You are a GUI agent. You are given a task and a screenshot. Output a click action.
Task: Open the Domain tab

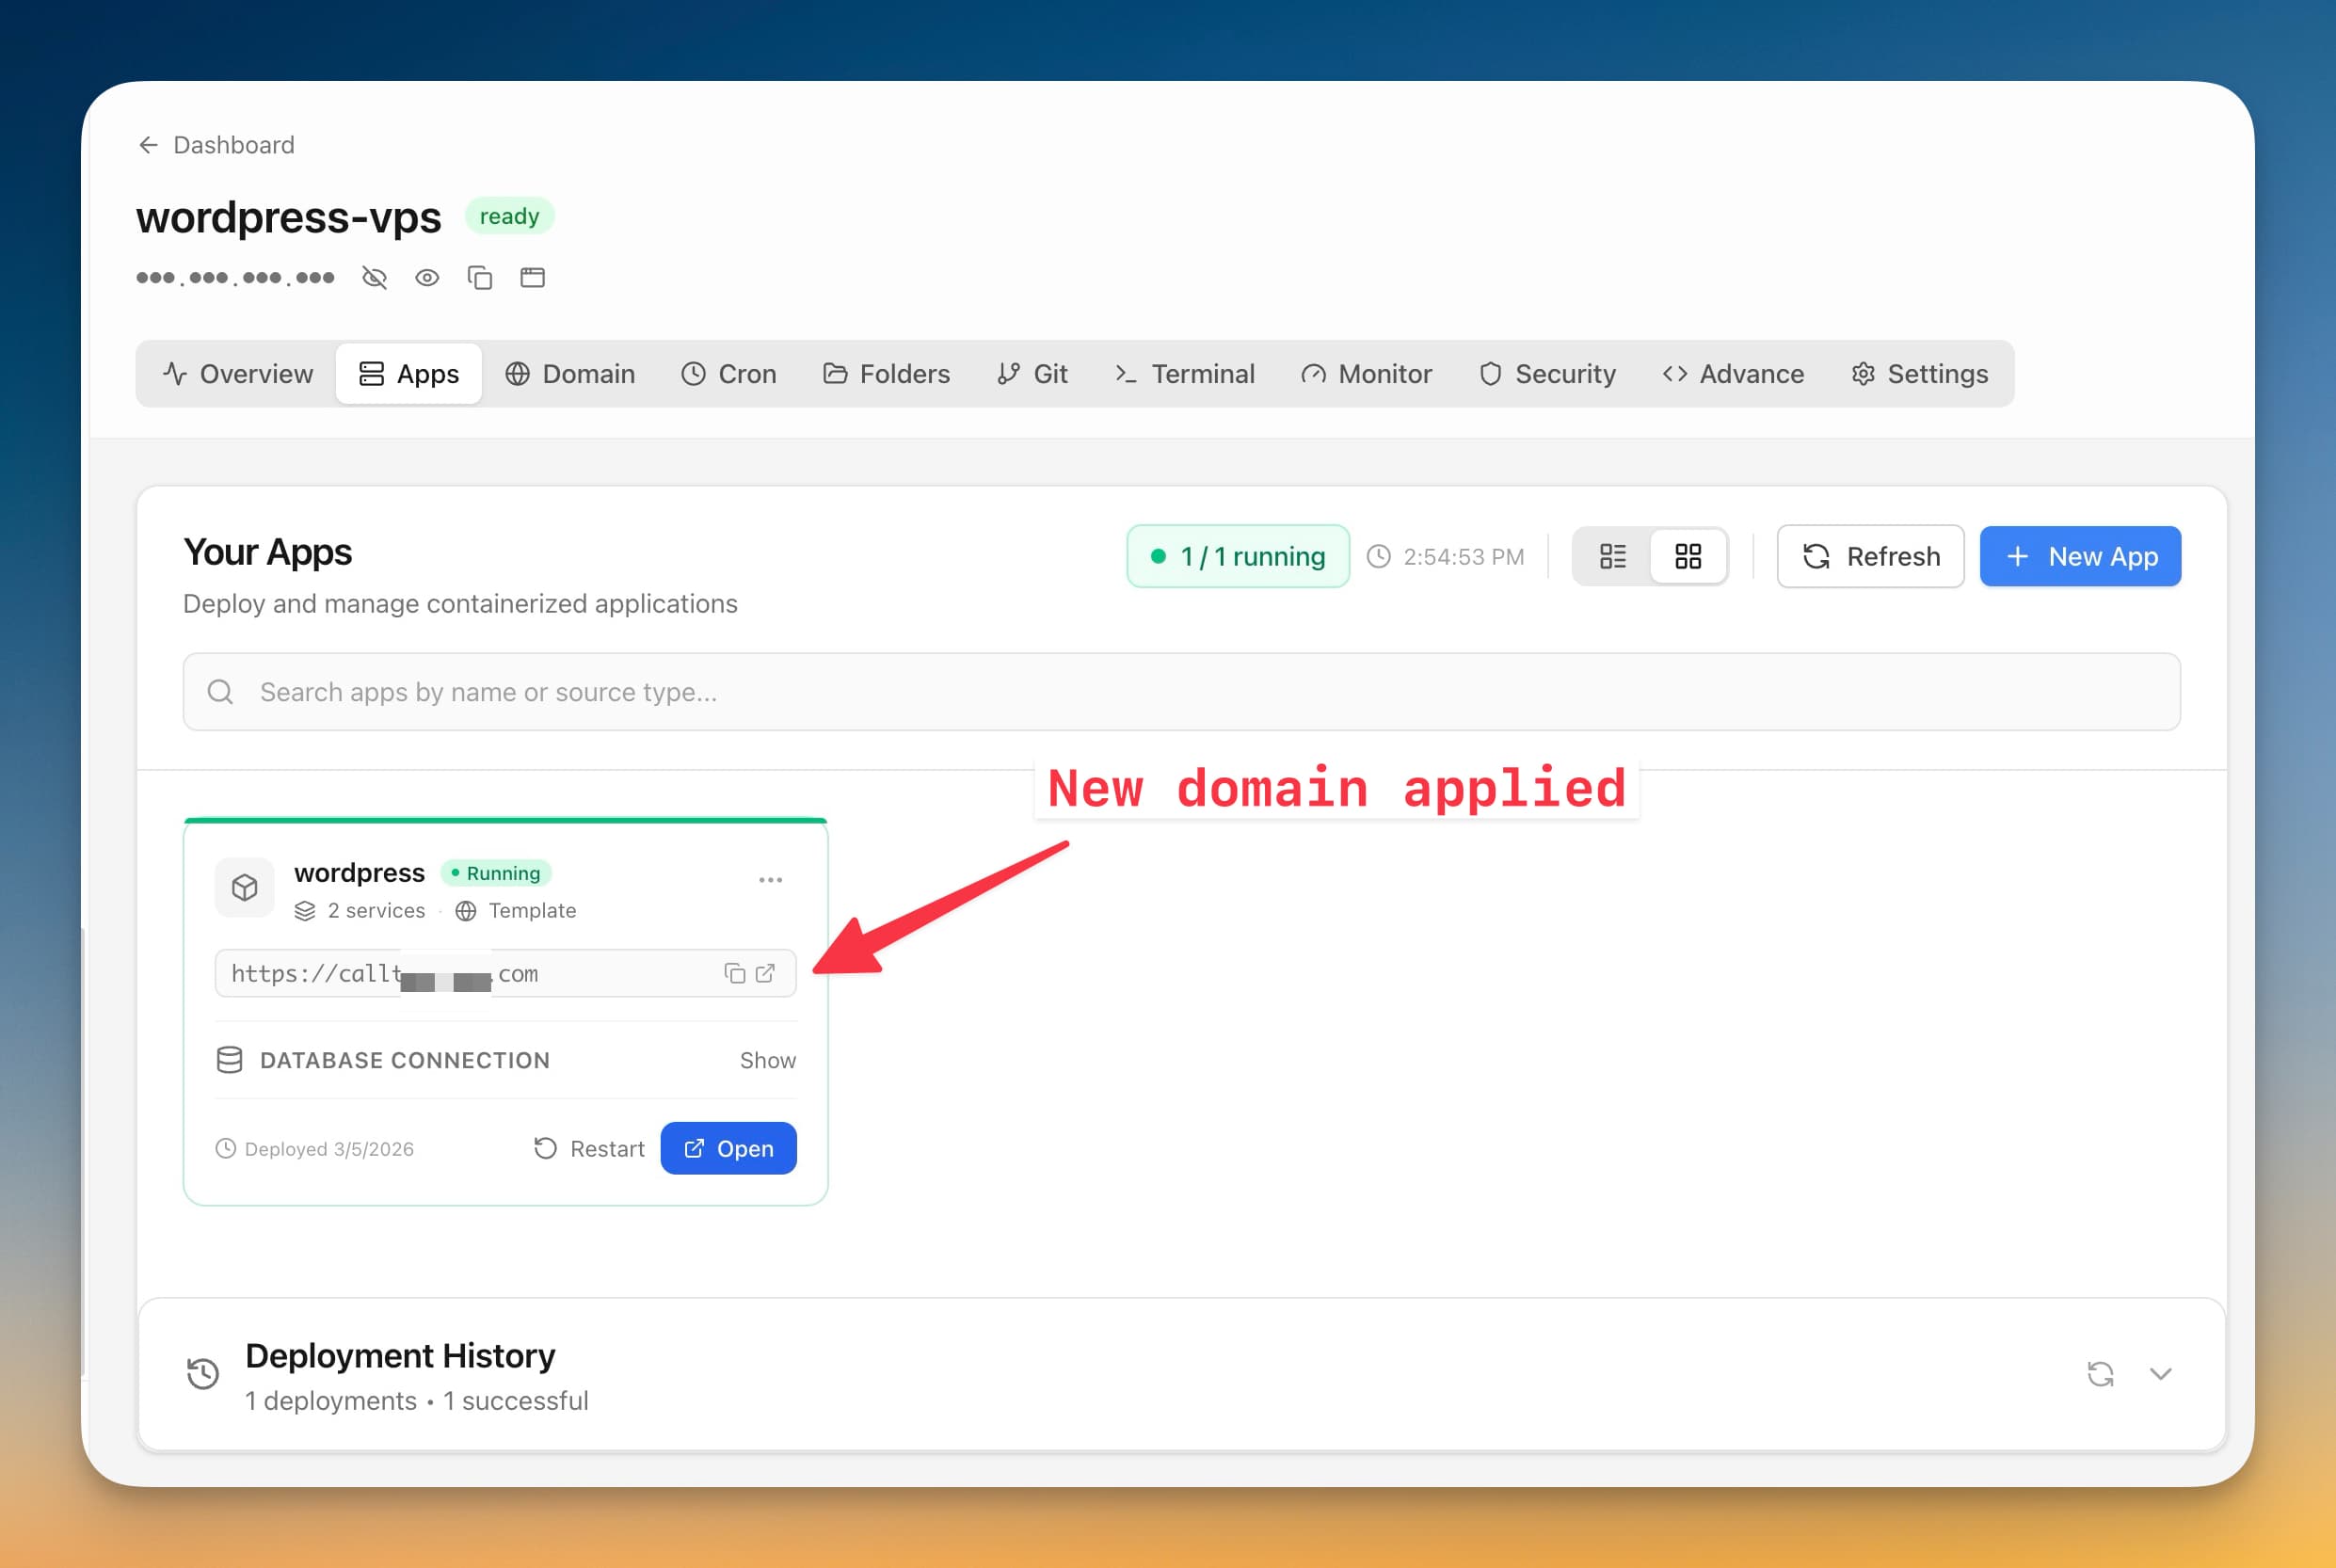tap(570, 373)
